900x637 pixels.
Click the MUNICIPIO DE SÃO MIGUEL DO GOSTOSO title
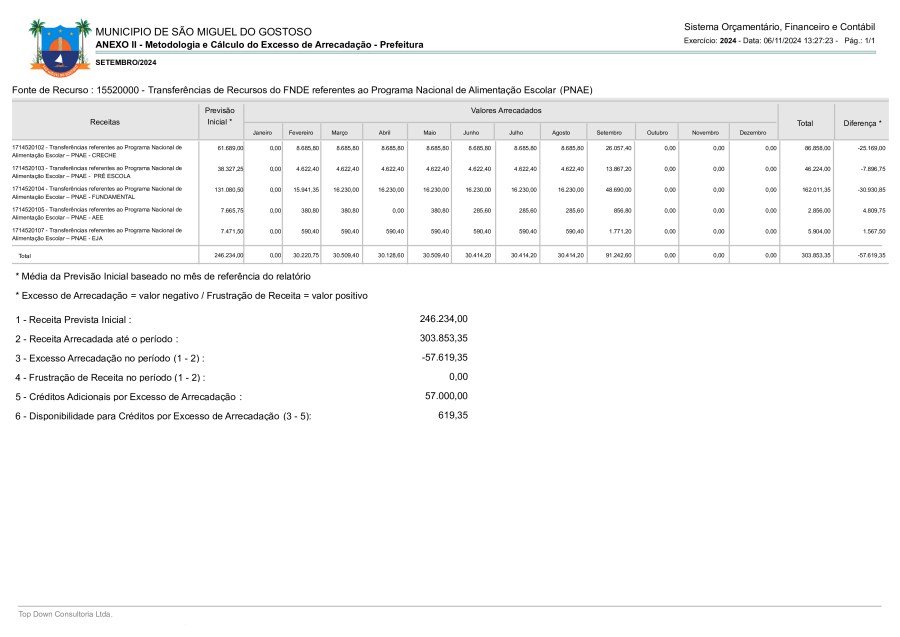click(203, 32)
